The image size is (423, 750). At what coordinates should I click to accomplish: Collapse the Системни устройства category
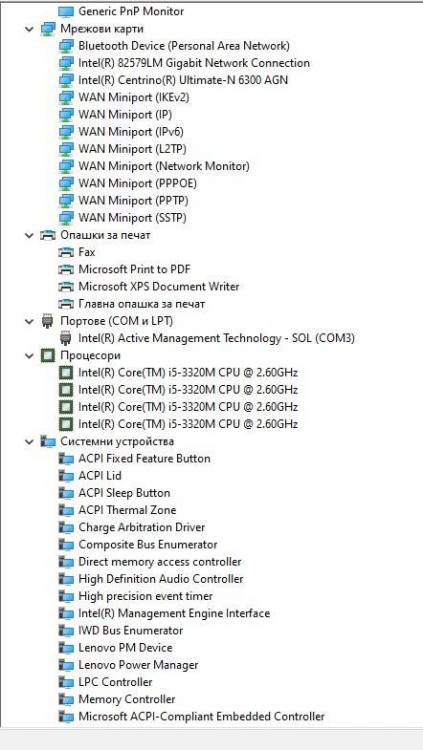(29, 441)
